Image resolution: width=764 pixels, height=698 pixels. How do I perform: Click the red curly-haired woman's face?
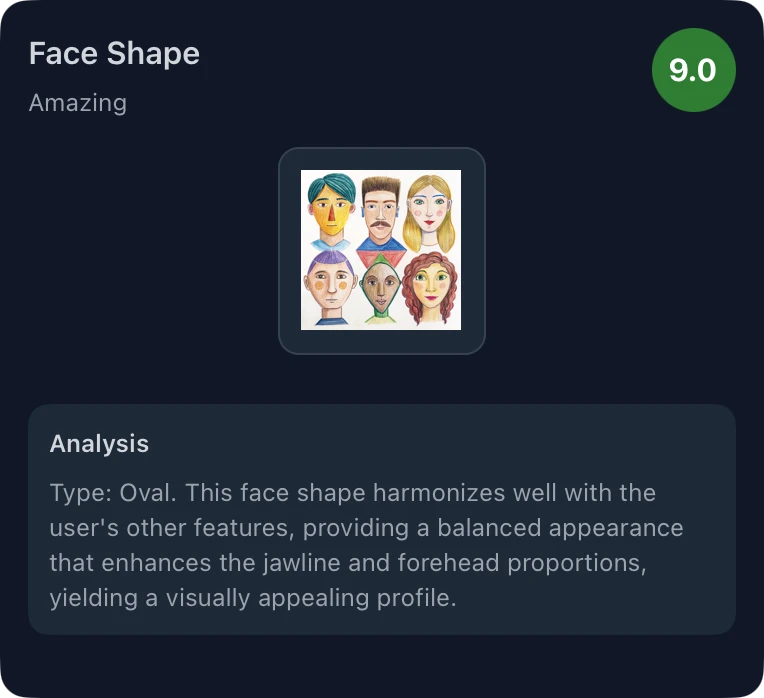432,287
